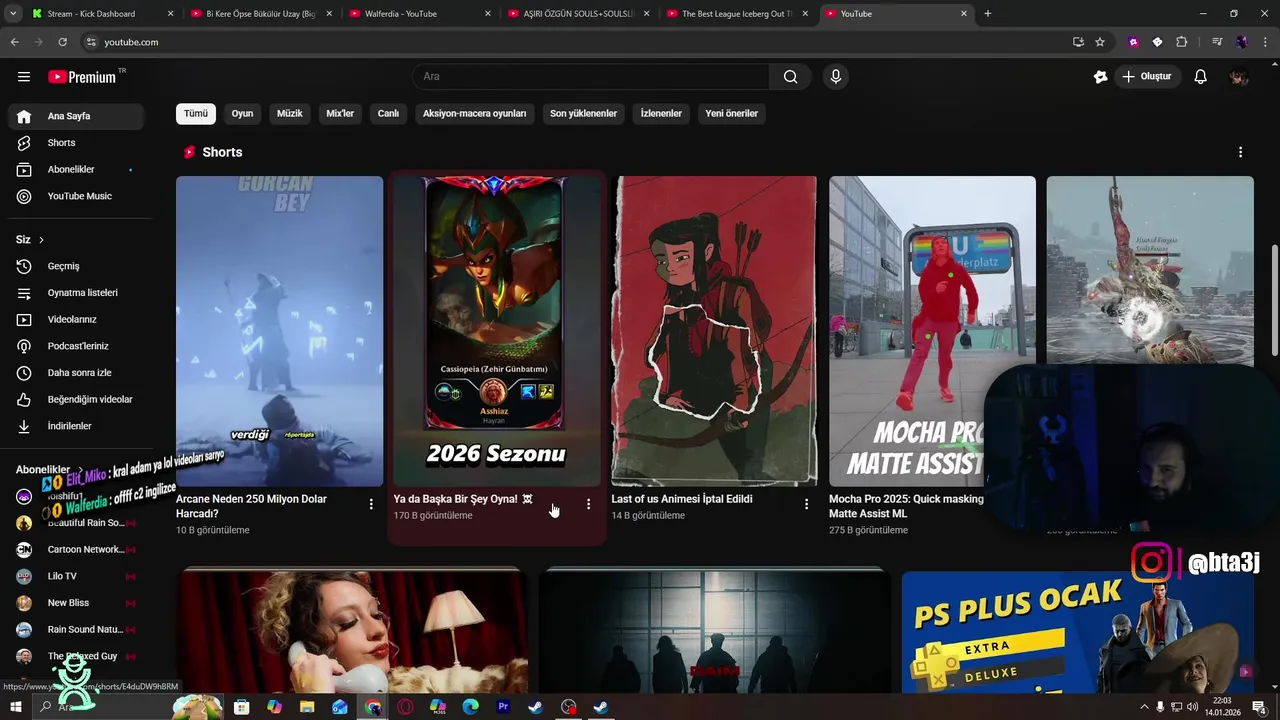
Task: Select the Tümü filter chip
Action: (x=196, y=113)
